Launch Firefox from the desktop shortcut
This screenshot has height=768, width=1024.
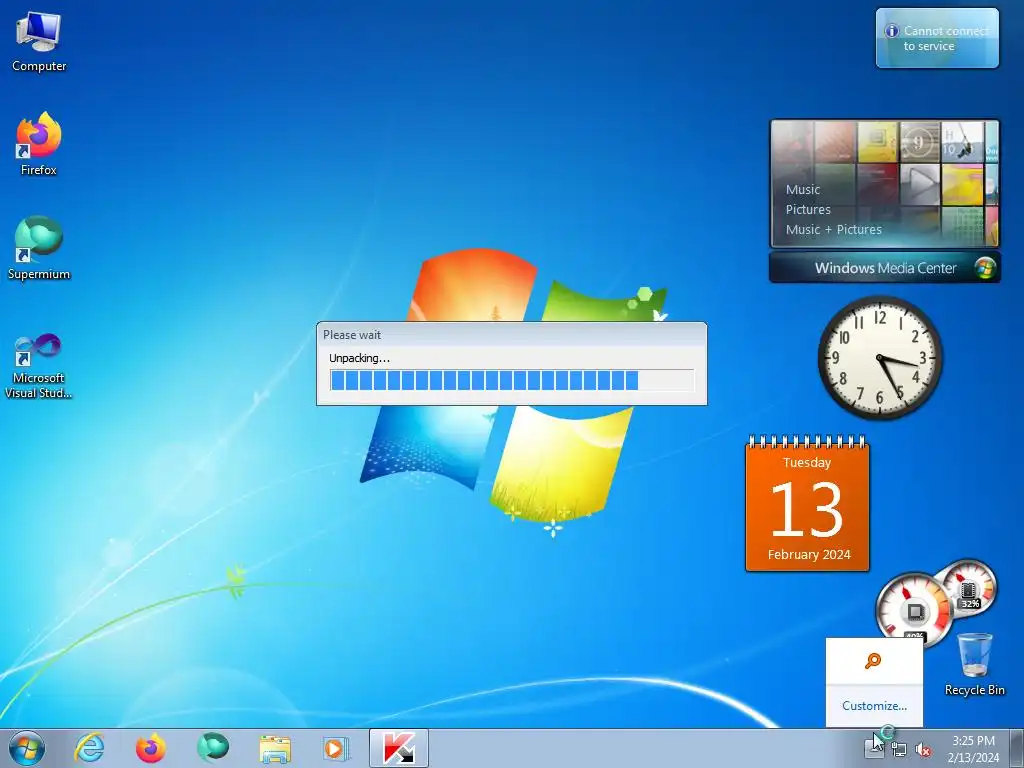(x=39, y=144)
